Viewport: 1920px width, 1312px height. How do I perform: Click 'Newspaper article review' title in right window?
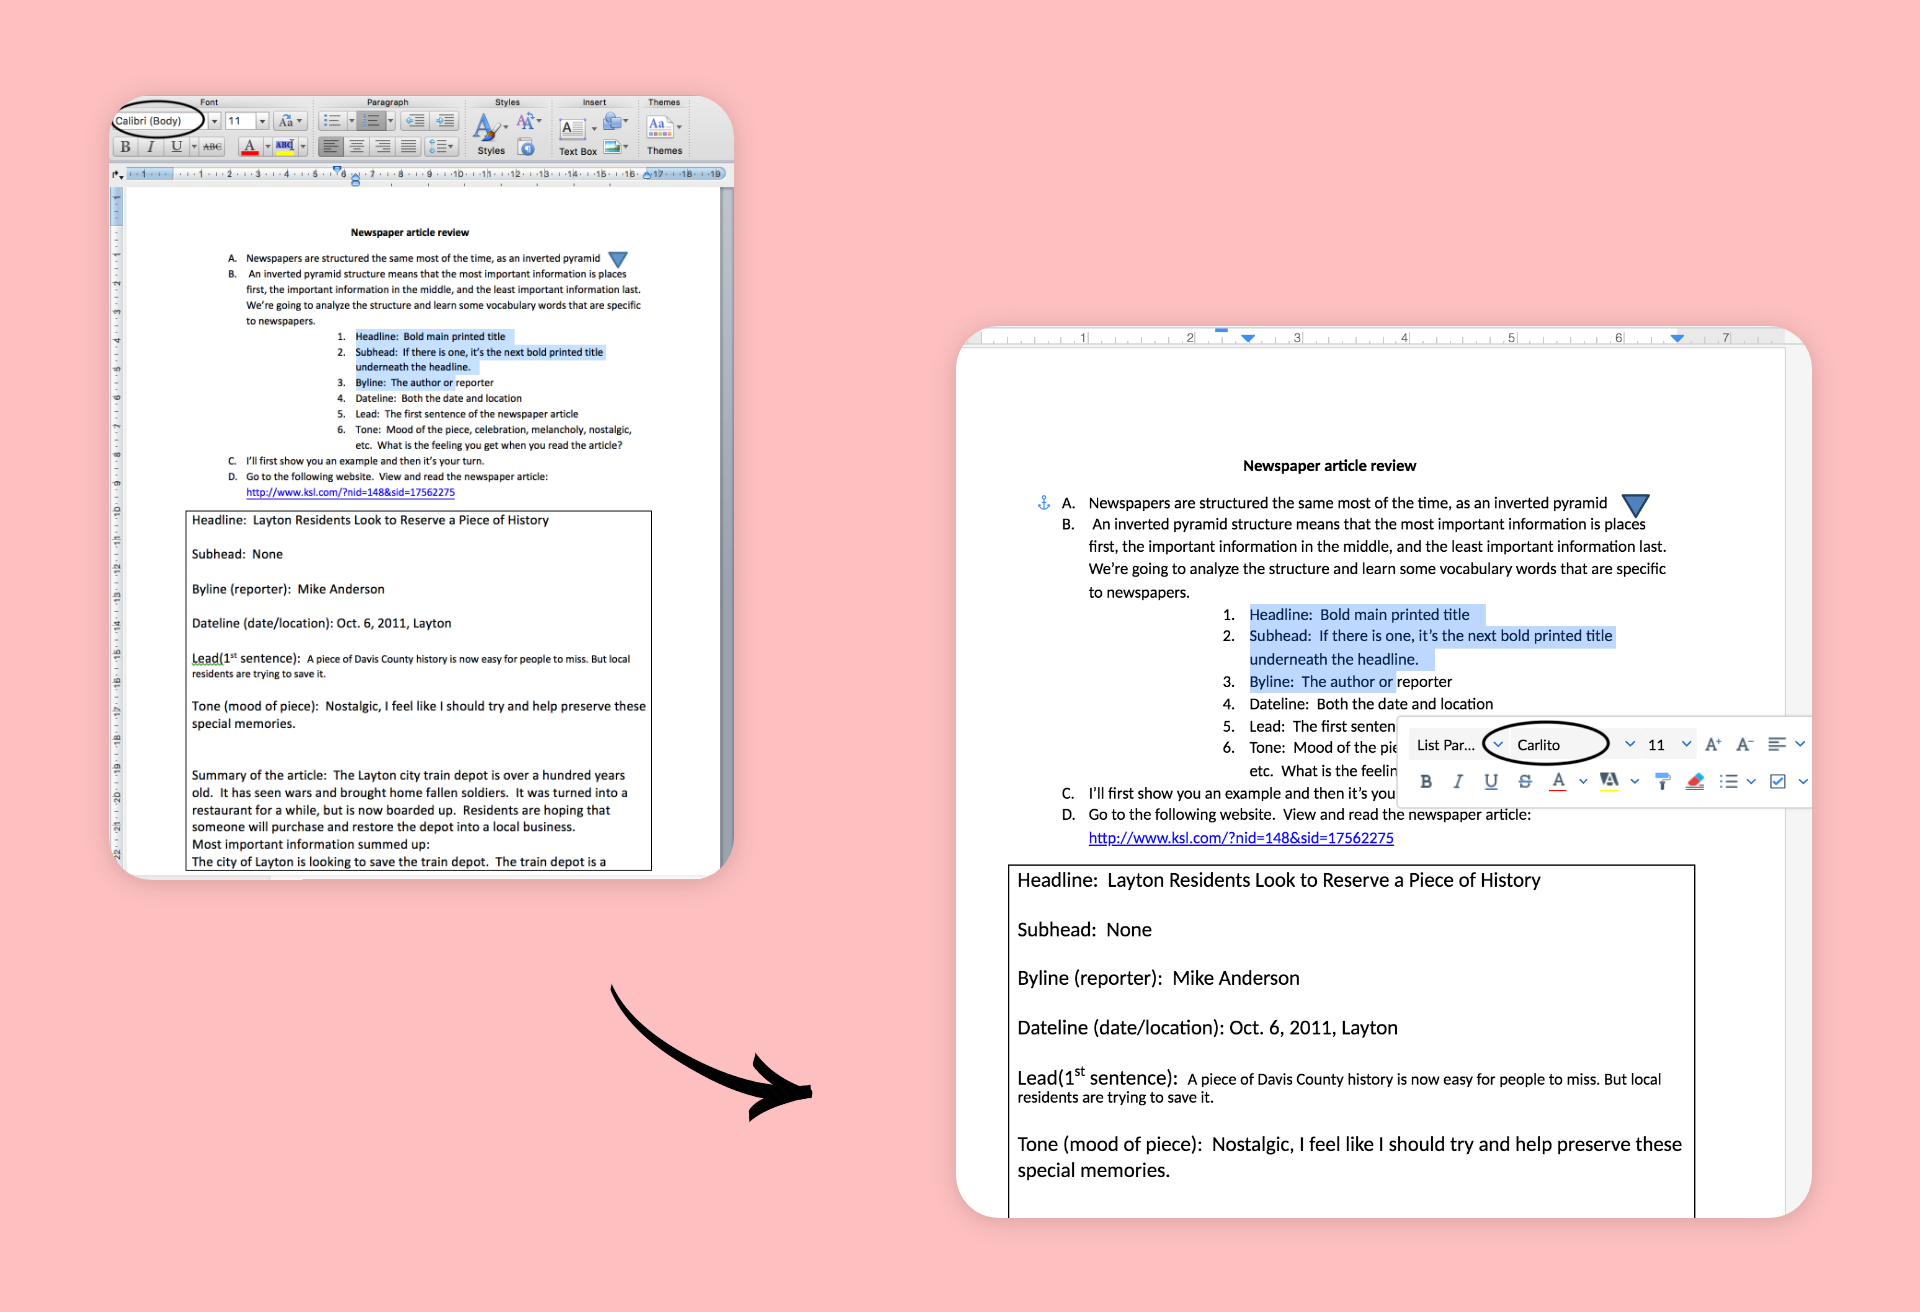click(1329, 466)
